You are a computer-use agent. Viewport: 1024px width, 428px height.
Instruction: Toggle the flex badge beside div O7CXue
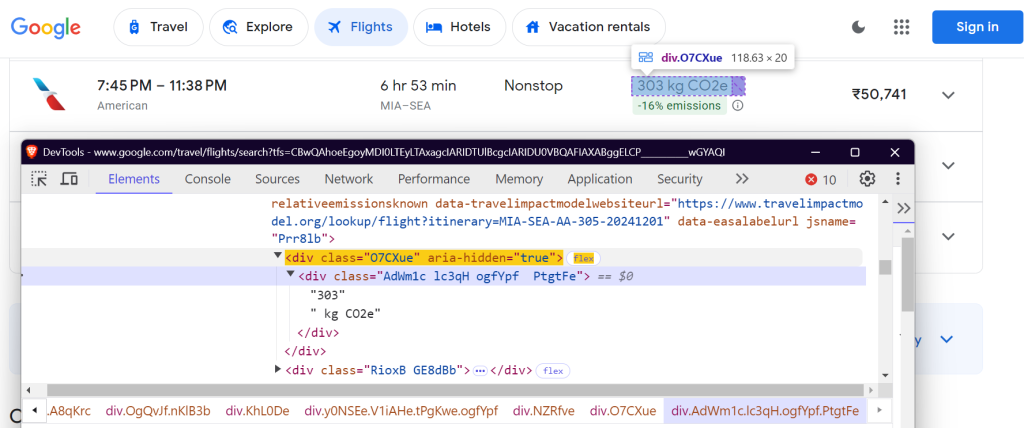point(583,258)
